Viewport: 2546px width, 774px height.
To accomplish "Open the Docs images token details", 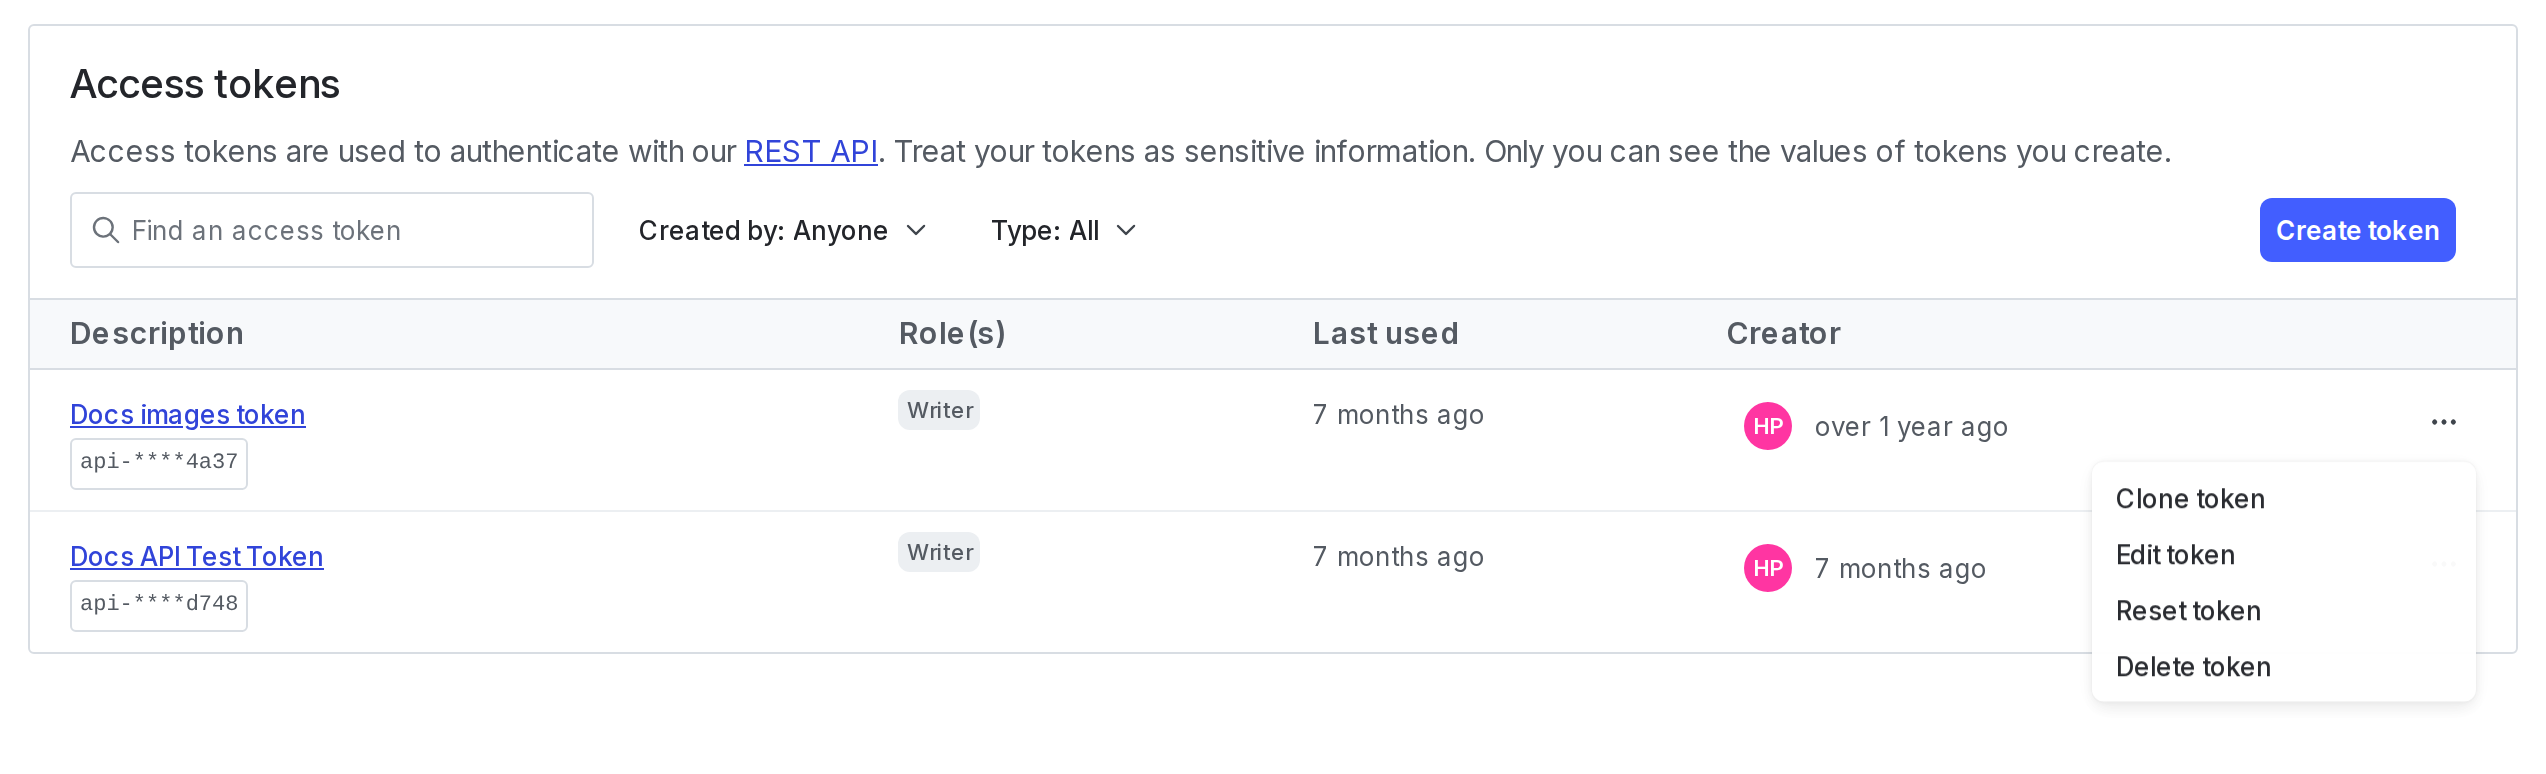I will click(x=187, y=414).
